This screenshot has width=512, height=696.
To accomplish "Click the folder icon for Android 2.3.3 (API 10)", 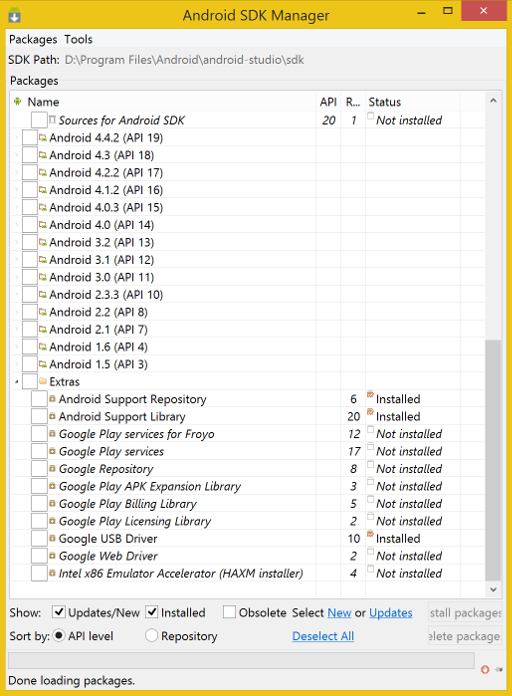I will (43, 294).
